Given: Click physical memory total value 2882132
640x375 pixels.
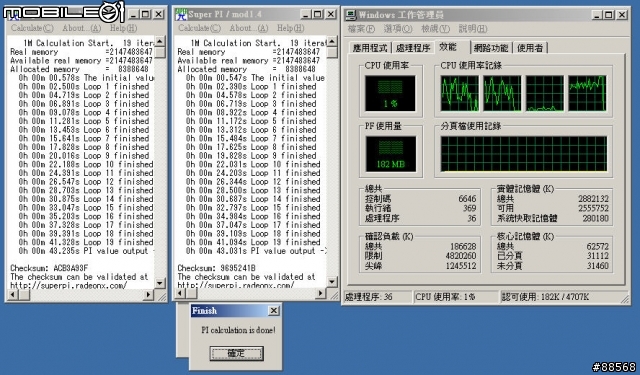Looking at the screenshot, I should [x=593, y=199].
